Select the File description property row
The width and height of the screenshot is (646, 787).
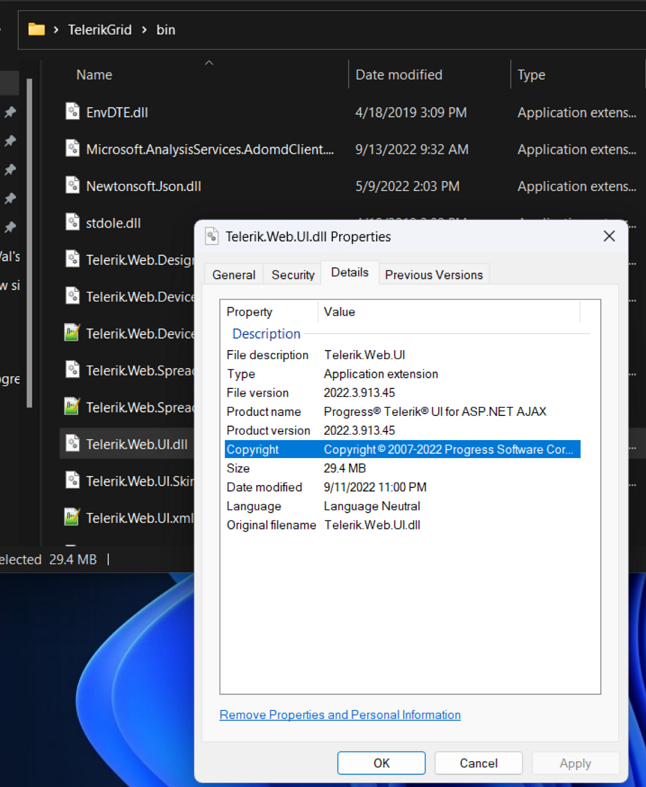coord(403,355)
